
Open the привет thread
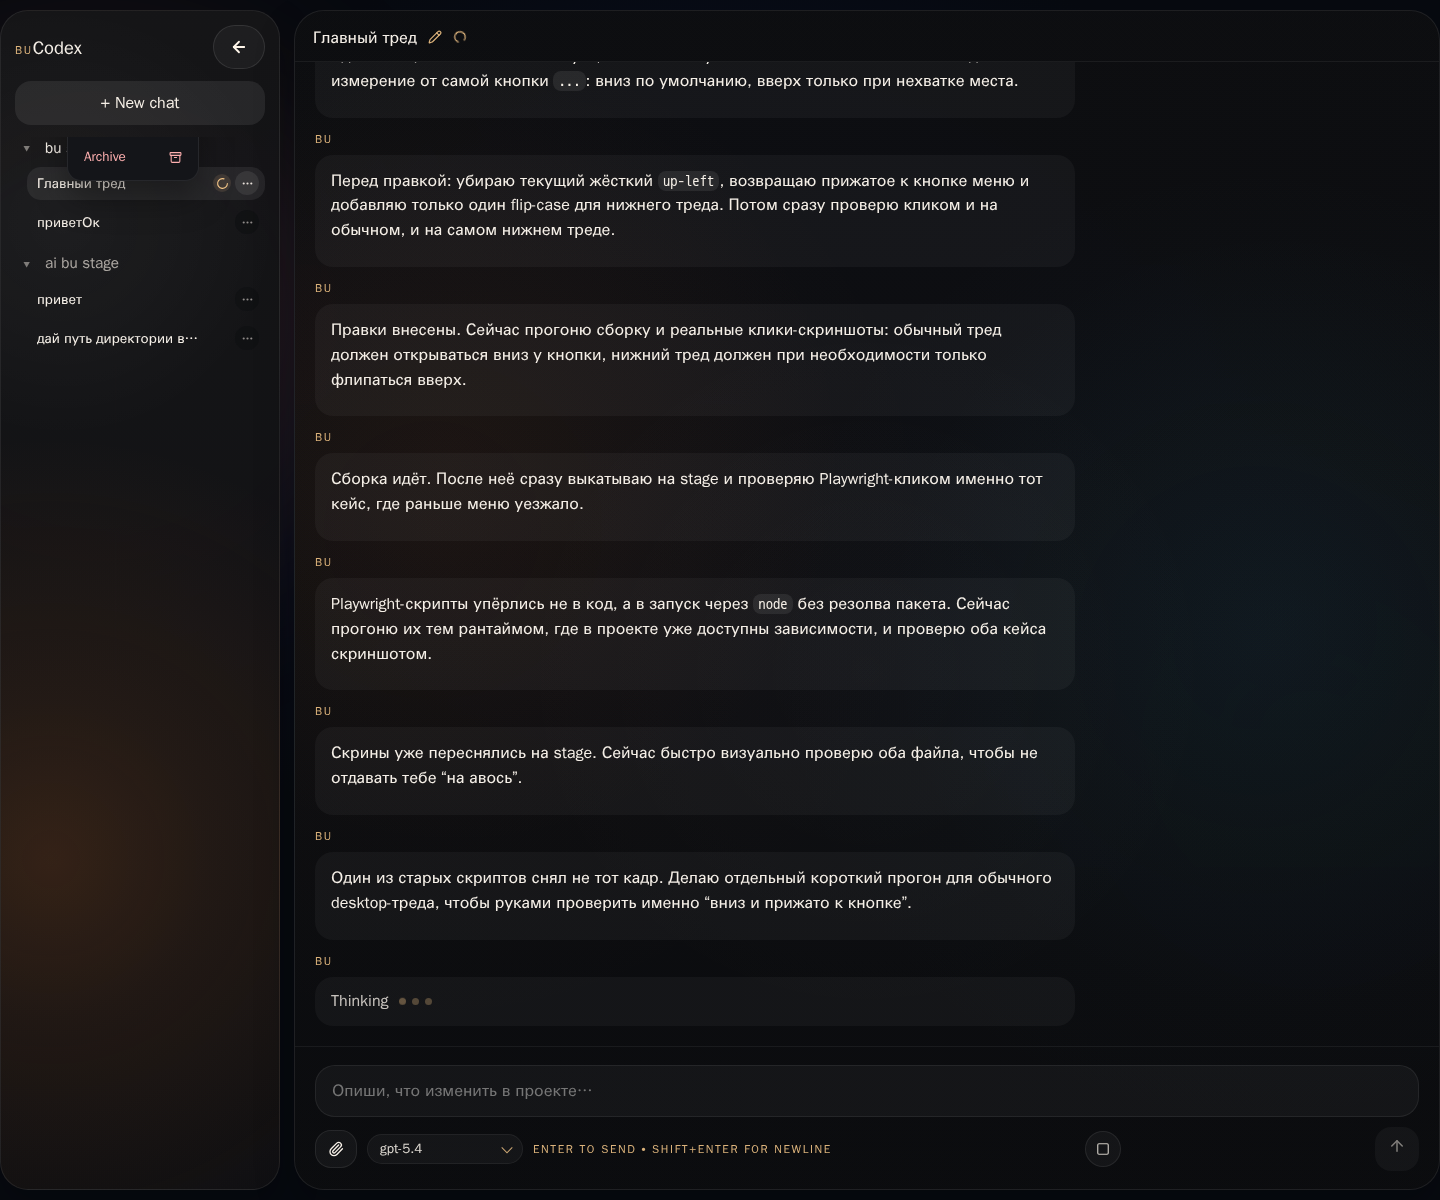point(60,299)
